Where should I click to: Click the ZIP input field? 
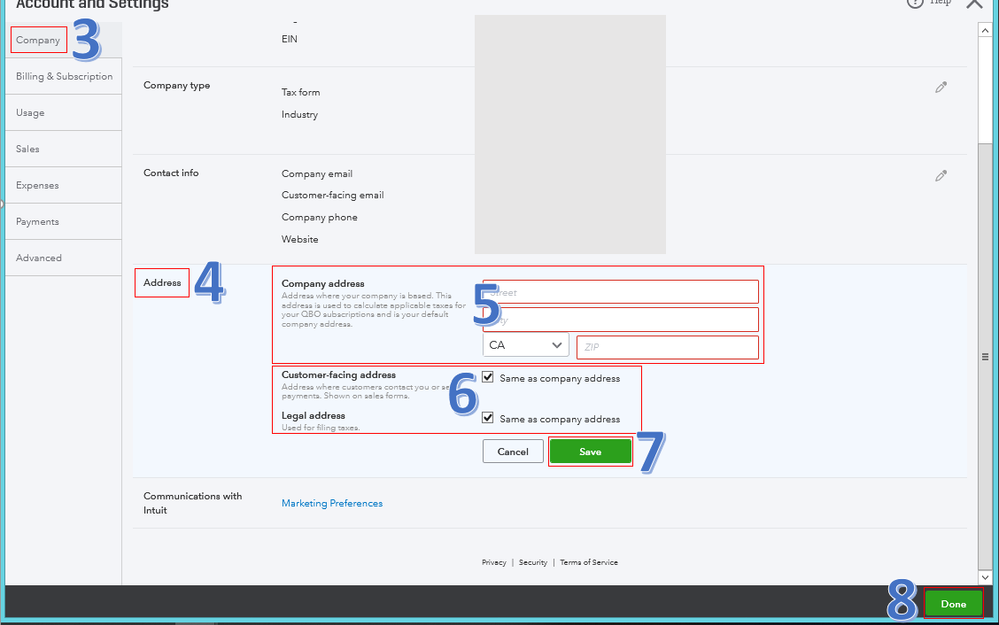pos(668,347)
